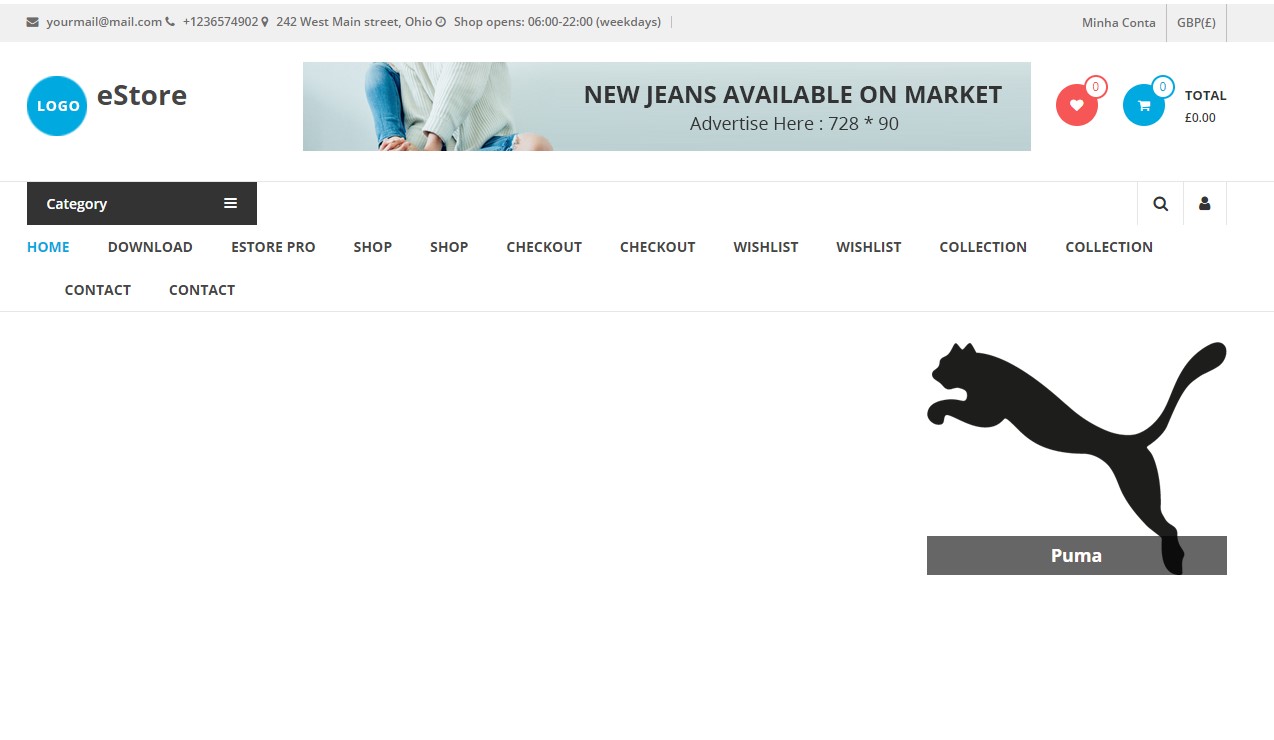1274x740 pixels.
Task: Click the +1236574902 phone number
Action: [x=220, y=22]
